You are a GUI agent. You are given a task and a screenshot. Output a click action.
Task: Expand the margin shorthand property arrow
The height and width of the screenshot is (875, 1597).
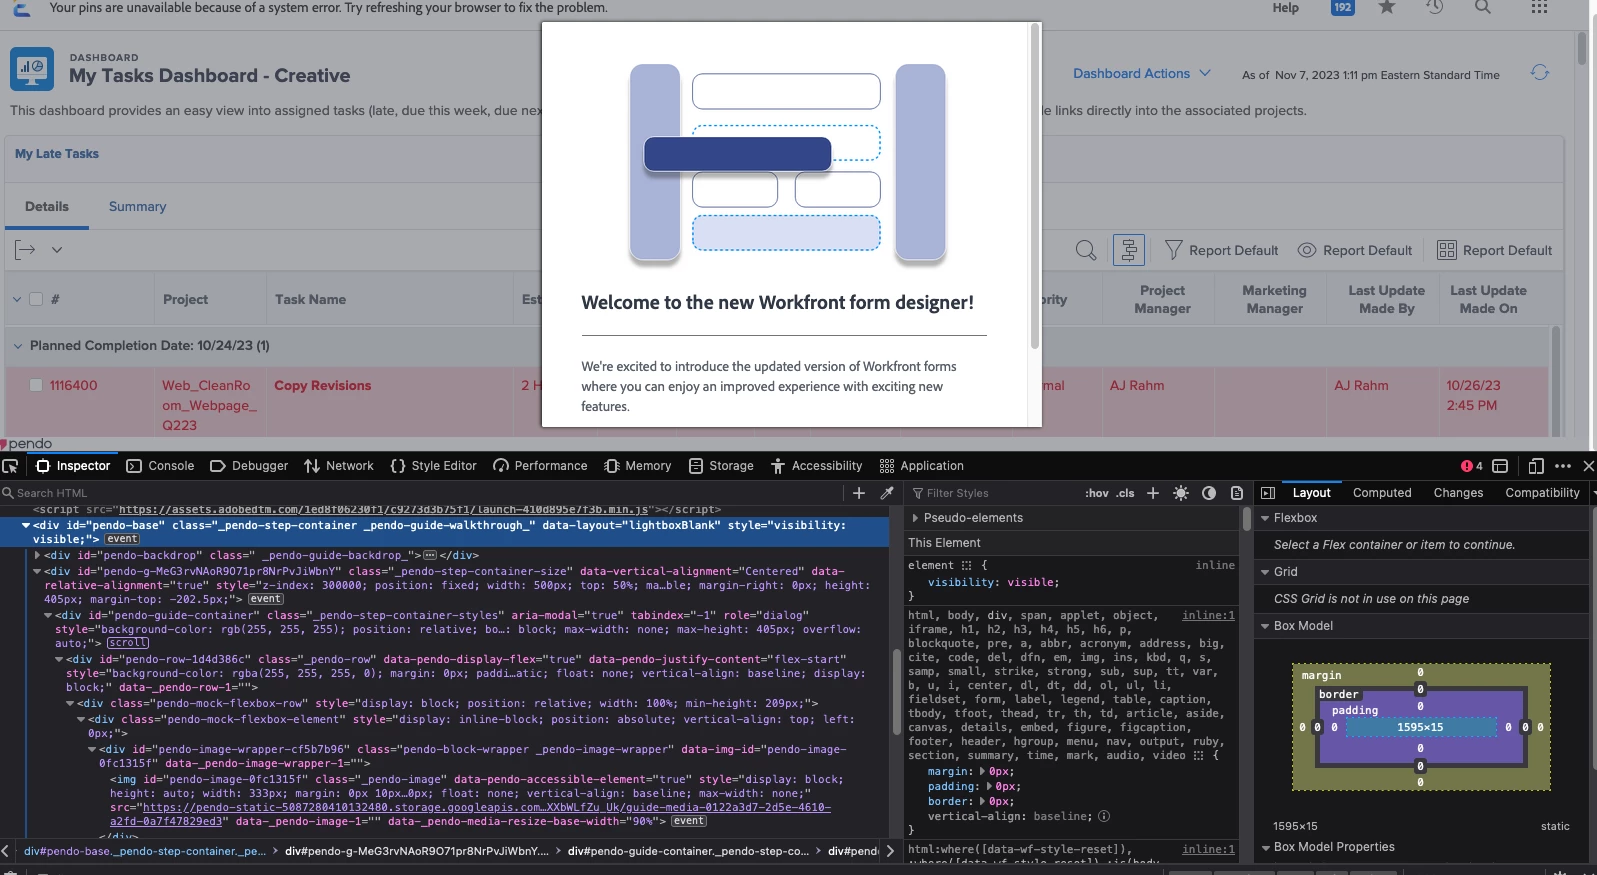click(x=983, y=771)
